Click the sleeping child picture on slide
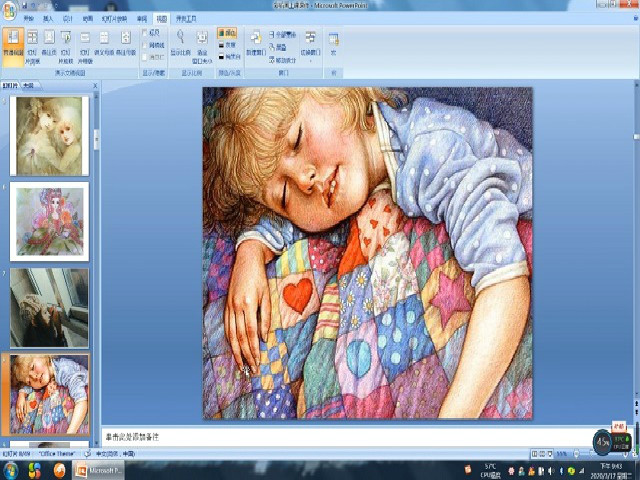Screen dimensions: 640x480 pyautogui.click(x=367, y=253)
